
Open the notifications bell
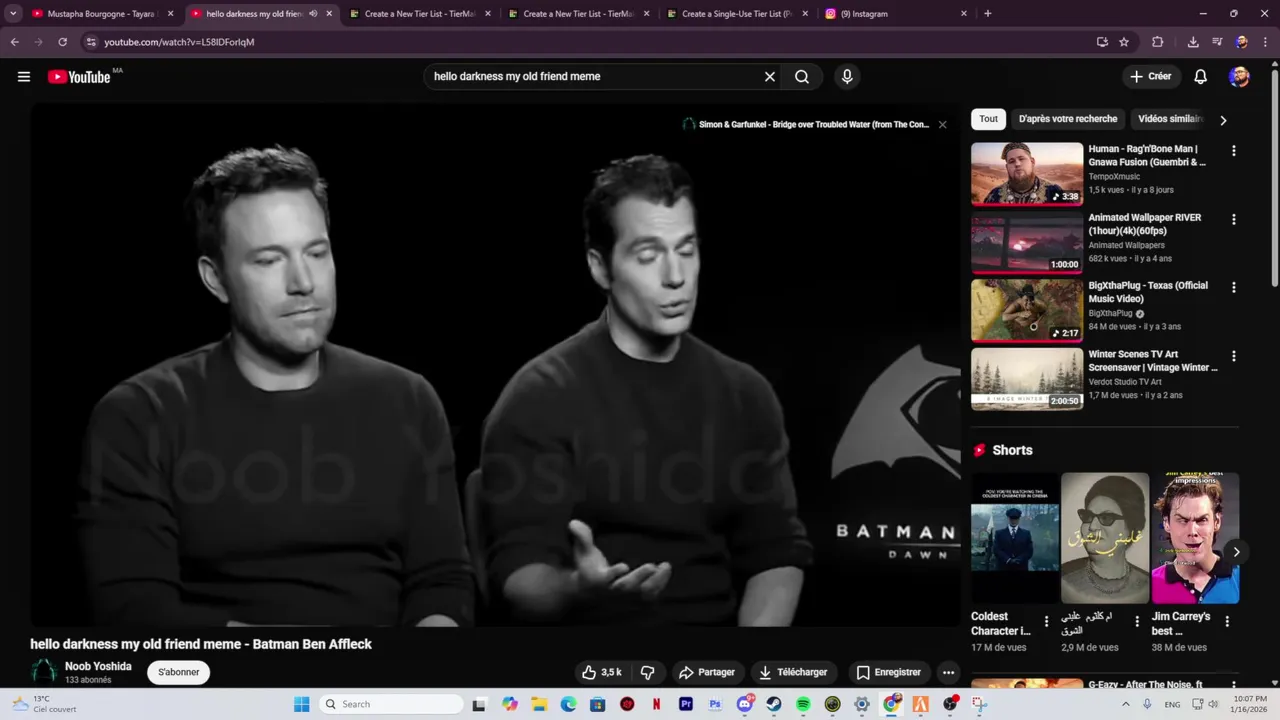tap(1201, 77)
